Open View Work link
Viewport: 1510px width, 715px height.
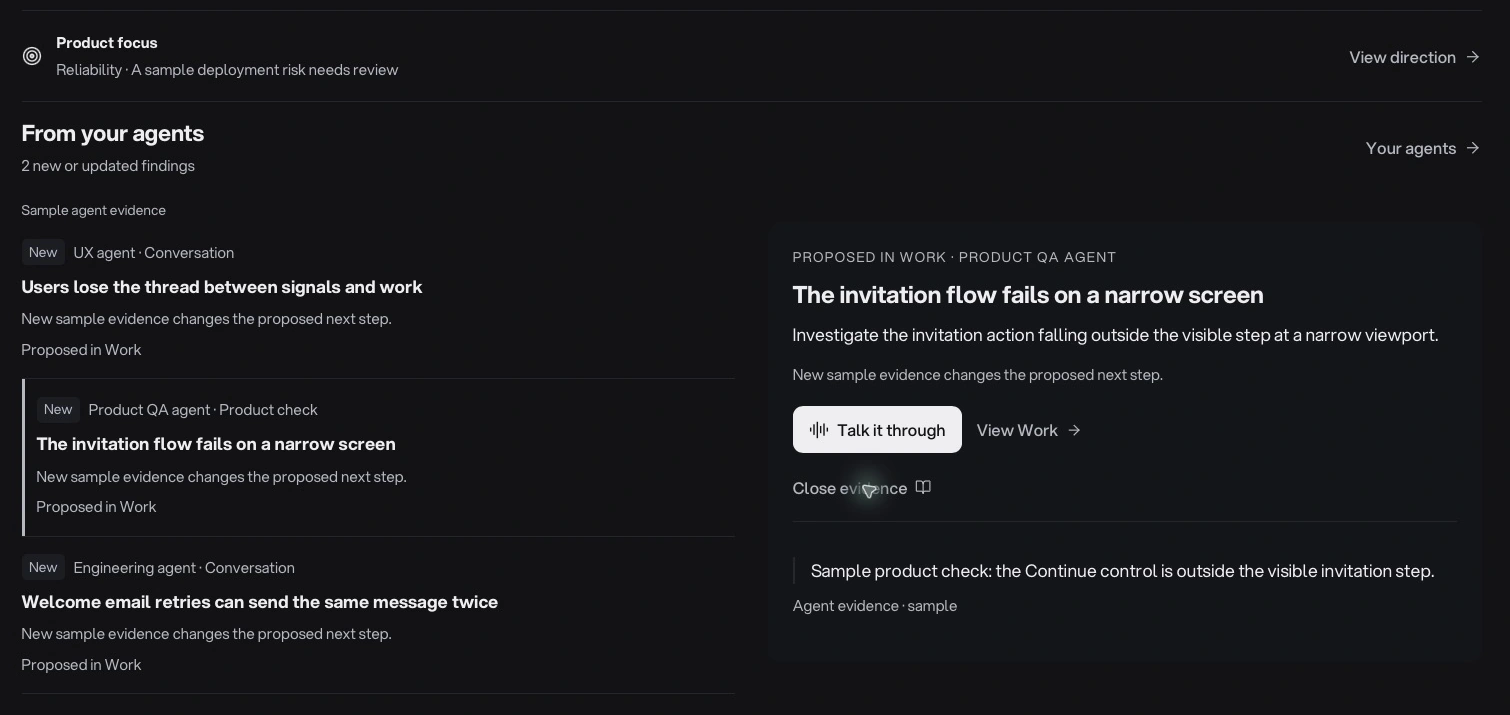click(x=1029, y=430)
